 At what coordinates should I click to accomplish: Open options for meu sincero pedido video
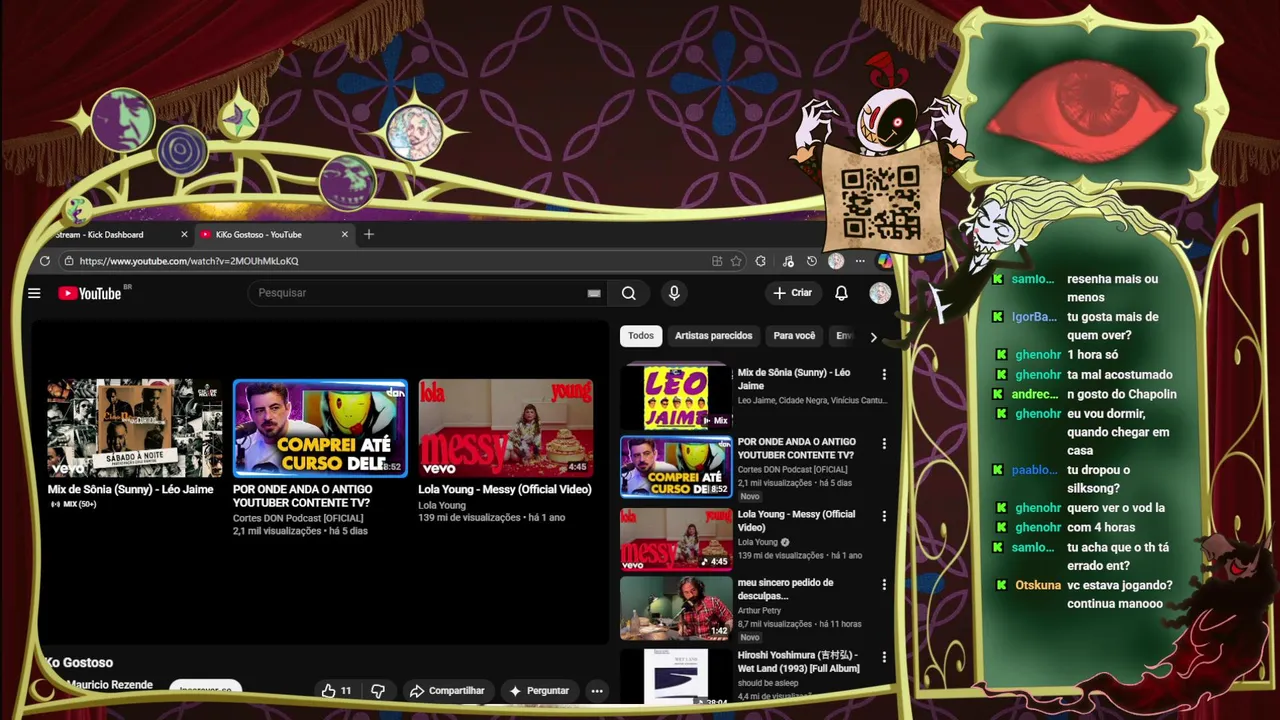[884, 584]
